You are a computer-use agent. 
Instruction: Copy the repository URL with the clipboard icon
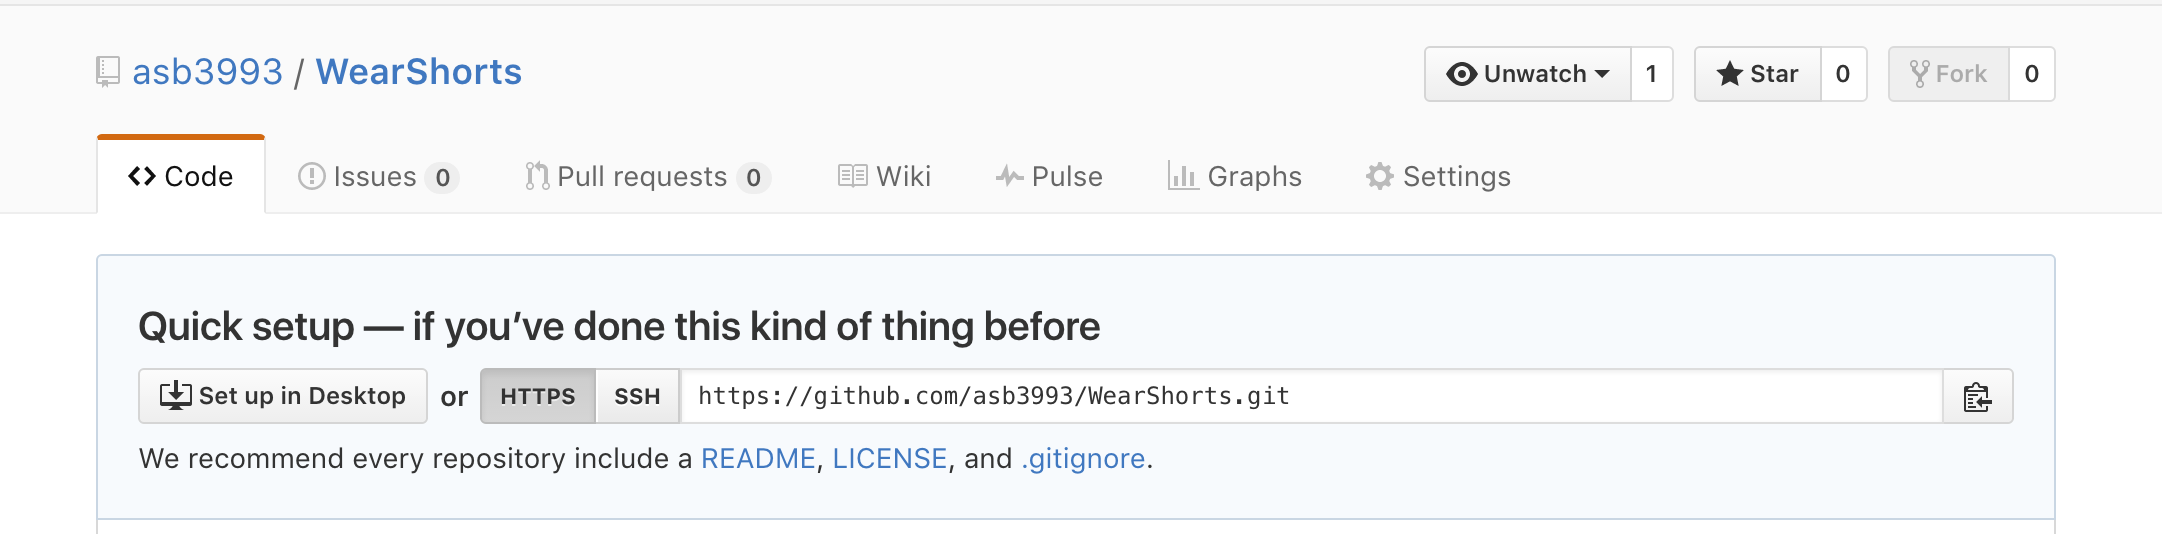pos(1977,397)
